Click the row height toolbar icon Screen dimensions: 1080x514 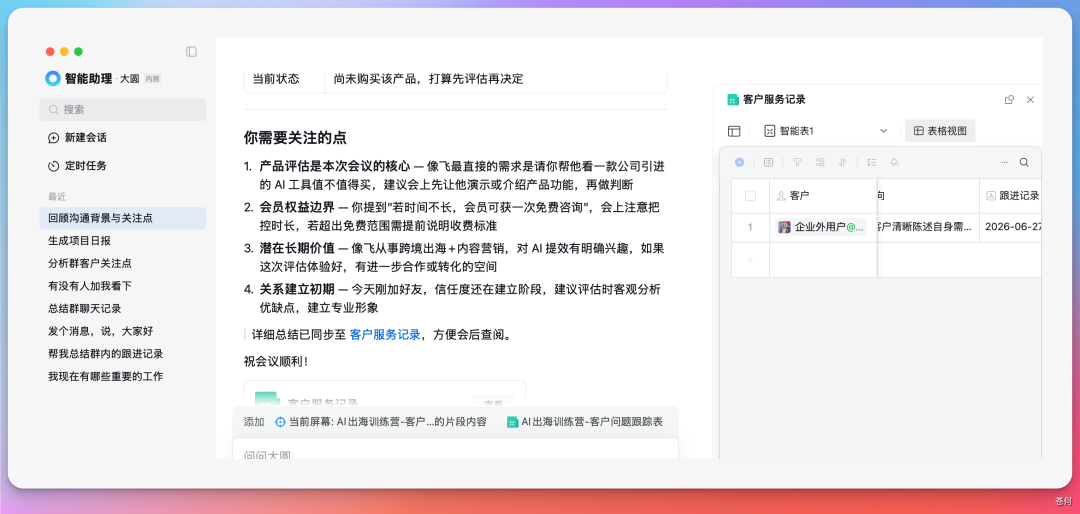coord(871,163)
